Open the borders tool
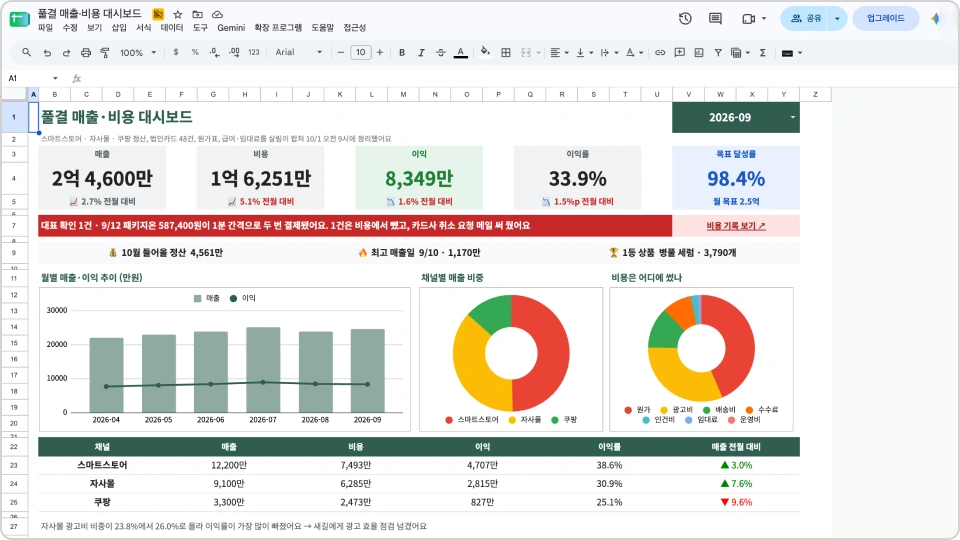 pos(506,53)
